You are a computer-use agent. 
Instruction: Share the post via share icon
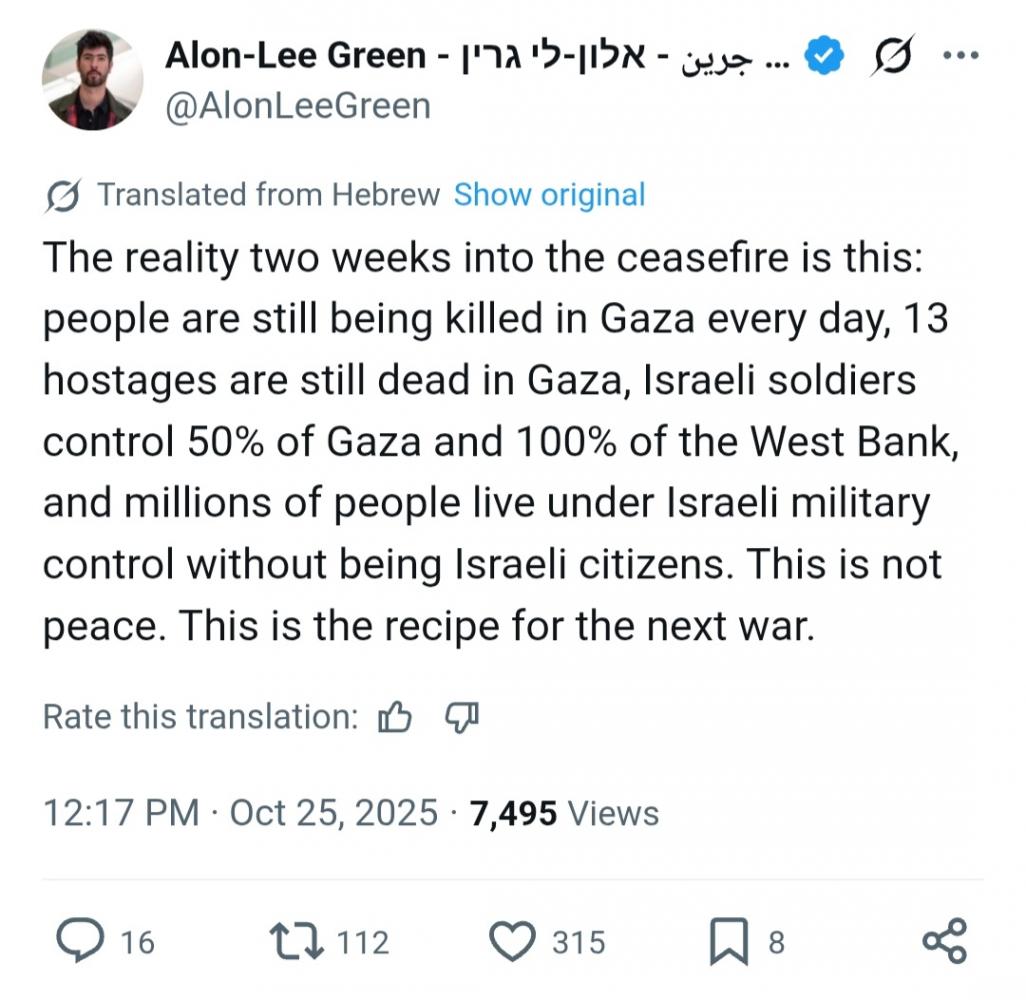(944, 941)
